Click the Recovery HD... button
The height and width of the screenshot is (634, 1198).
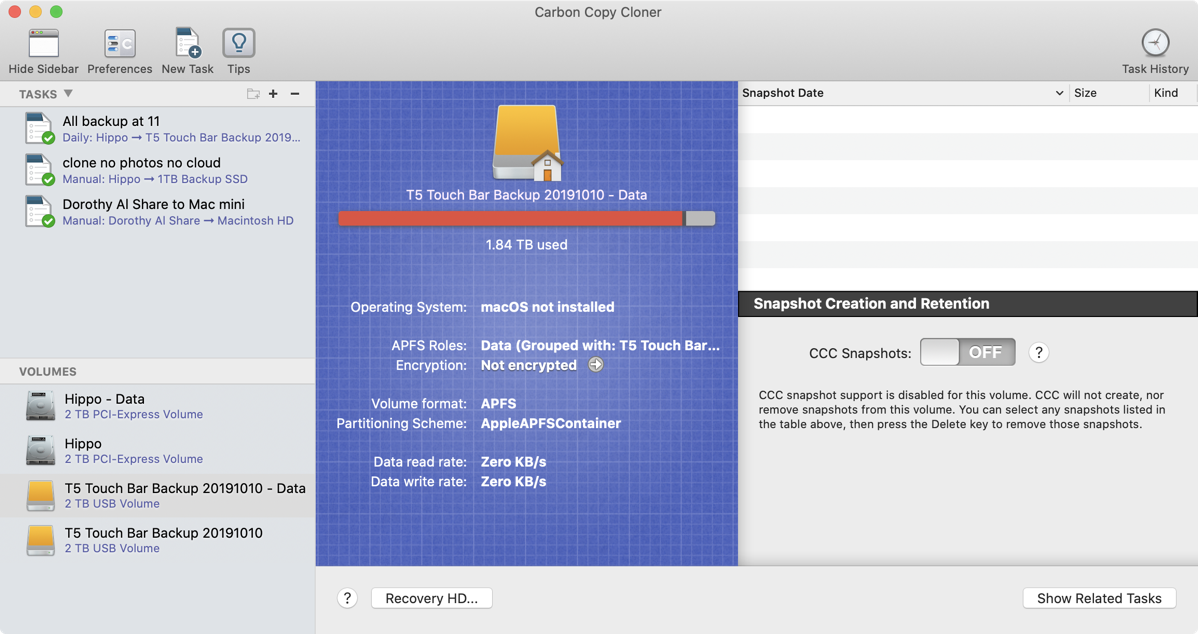tap(431, 598)
